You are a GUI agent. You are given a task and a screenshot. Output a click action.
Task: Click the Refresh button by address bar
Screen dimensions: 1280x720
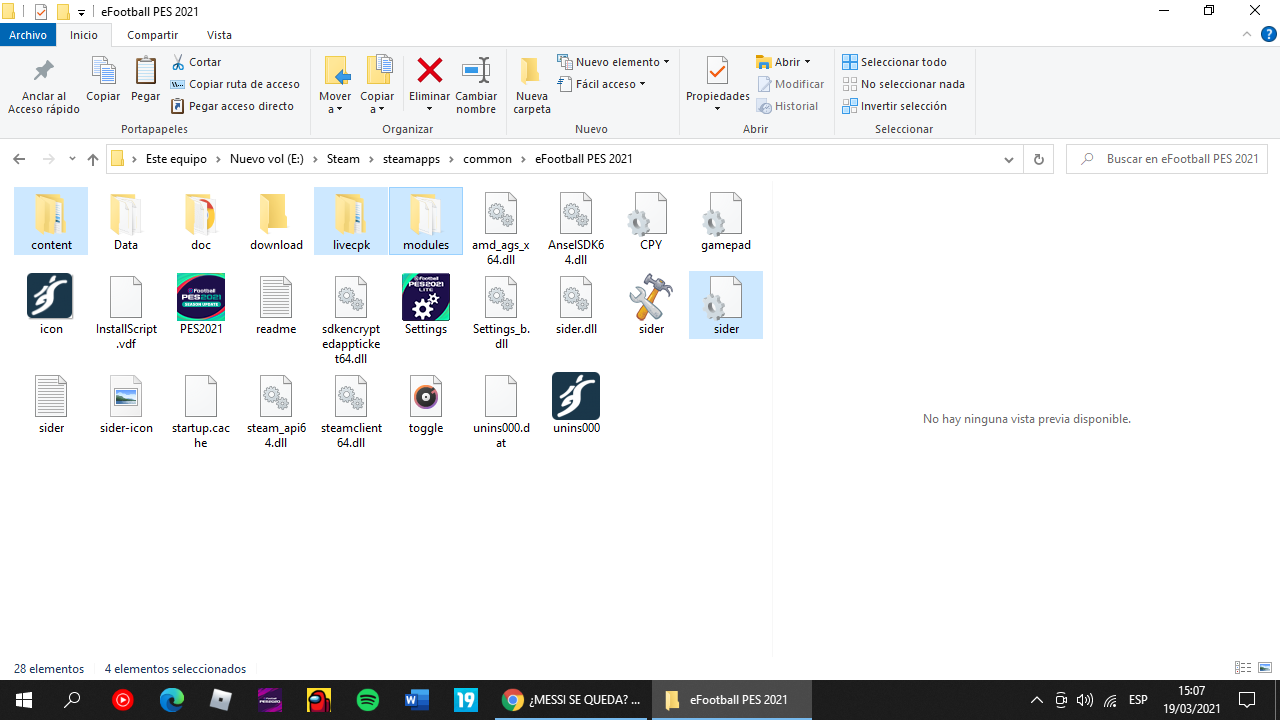click(1038, 159)
